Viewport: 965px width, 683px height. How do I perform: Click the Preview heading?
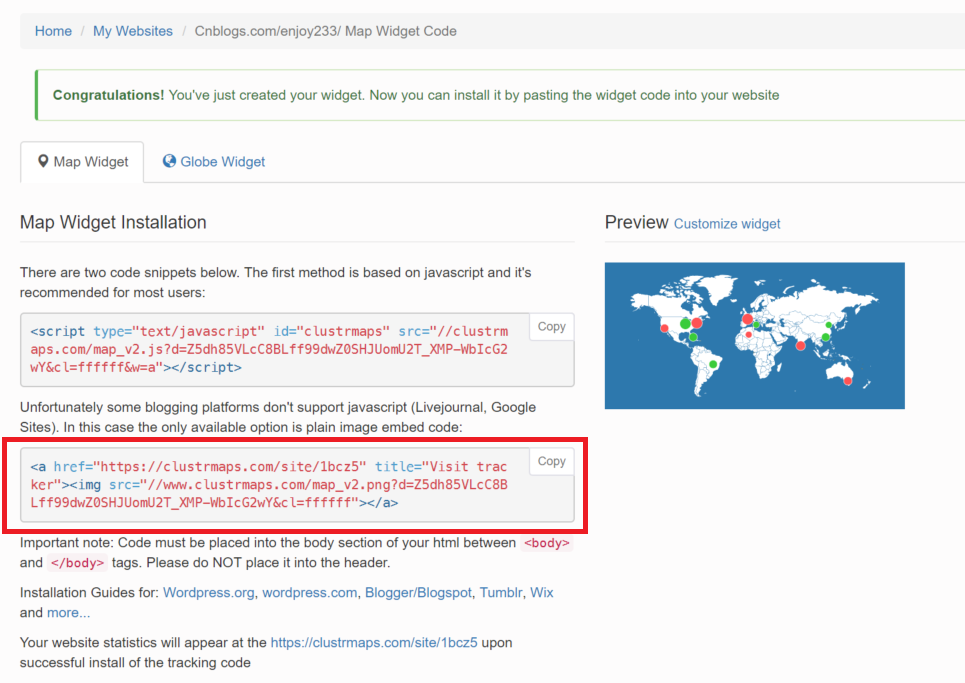636,222
